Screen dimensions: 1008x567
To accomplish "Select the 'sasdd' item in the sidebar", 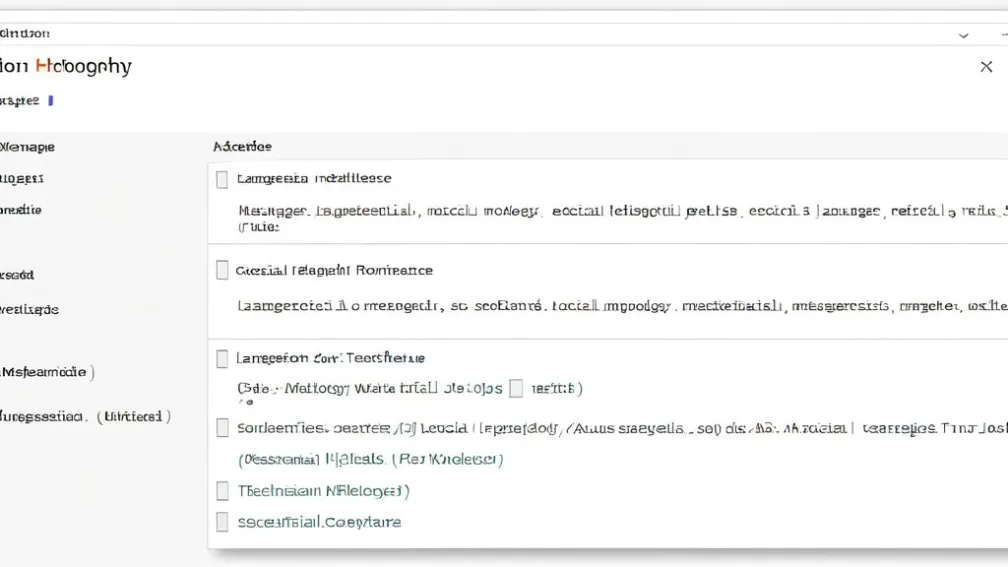I will (x=18, y=274).
